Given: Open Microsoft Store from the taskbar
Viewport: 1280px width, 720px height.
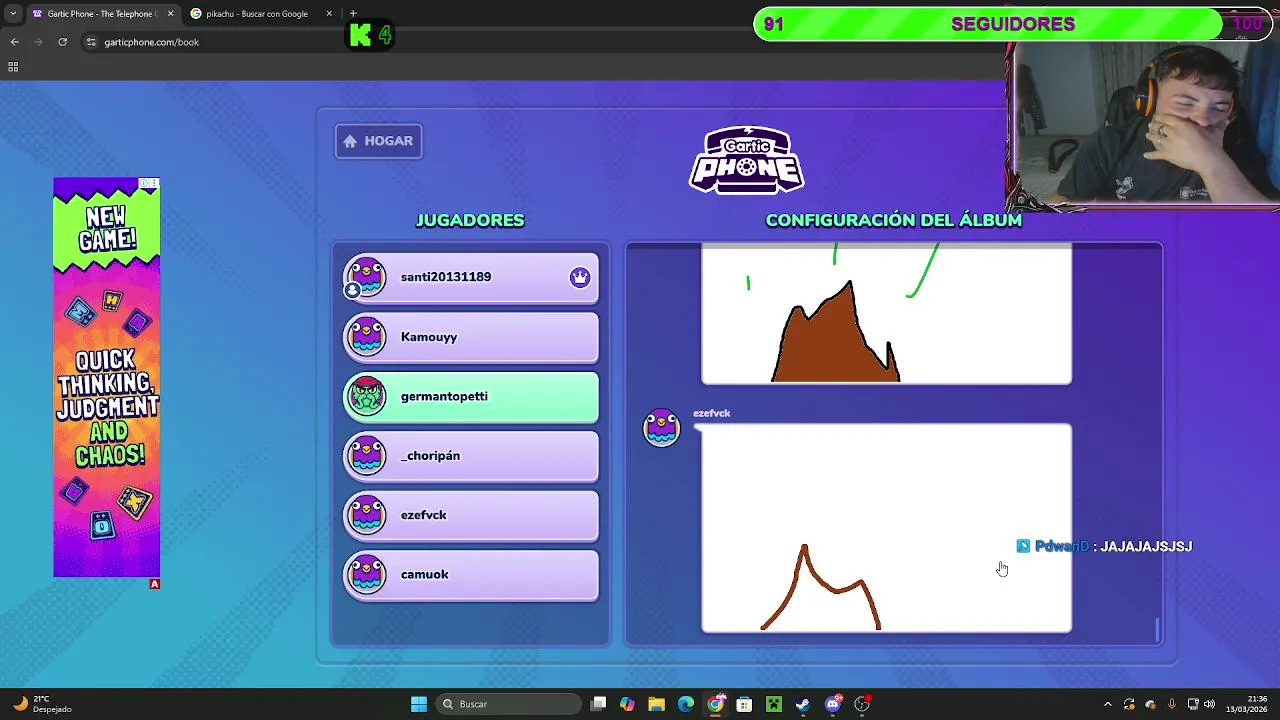Looking at the screenshot, I should click(x=744, y=704).
